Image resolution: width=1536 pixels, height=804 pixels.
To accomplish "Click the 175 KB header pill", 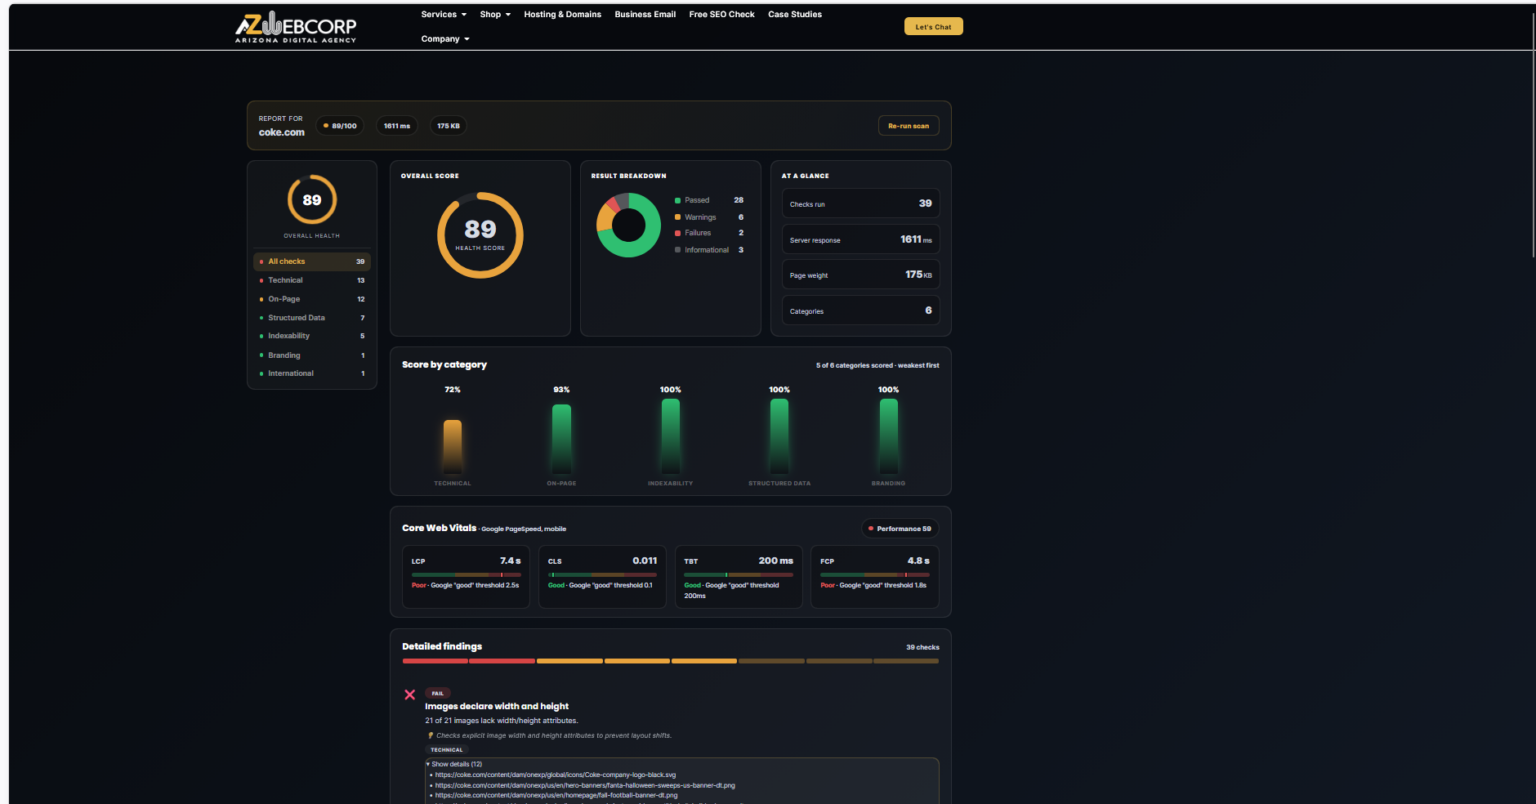I will coord(449,126).
